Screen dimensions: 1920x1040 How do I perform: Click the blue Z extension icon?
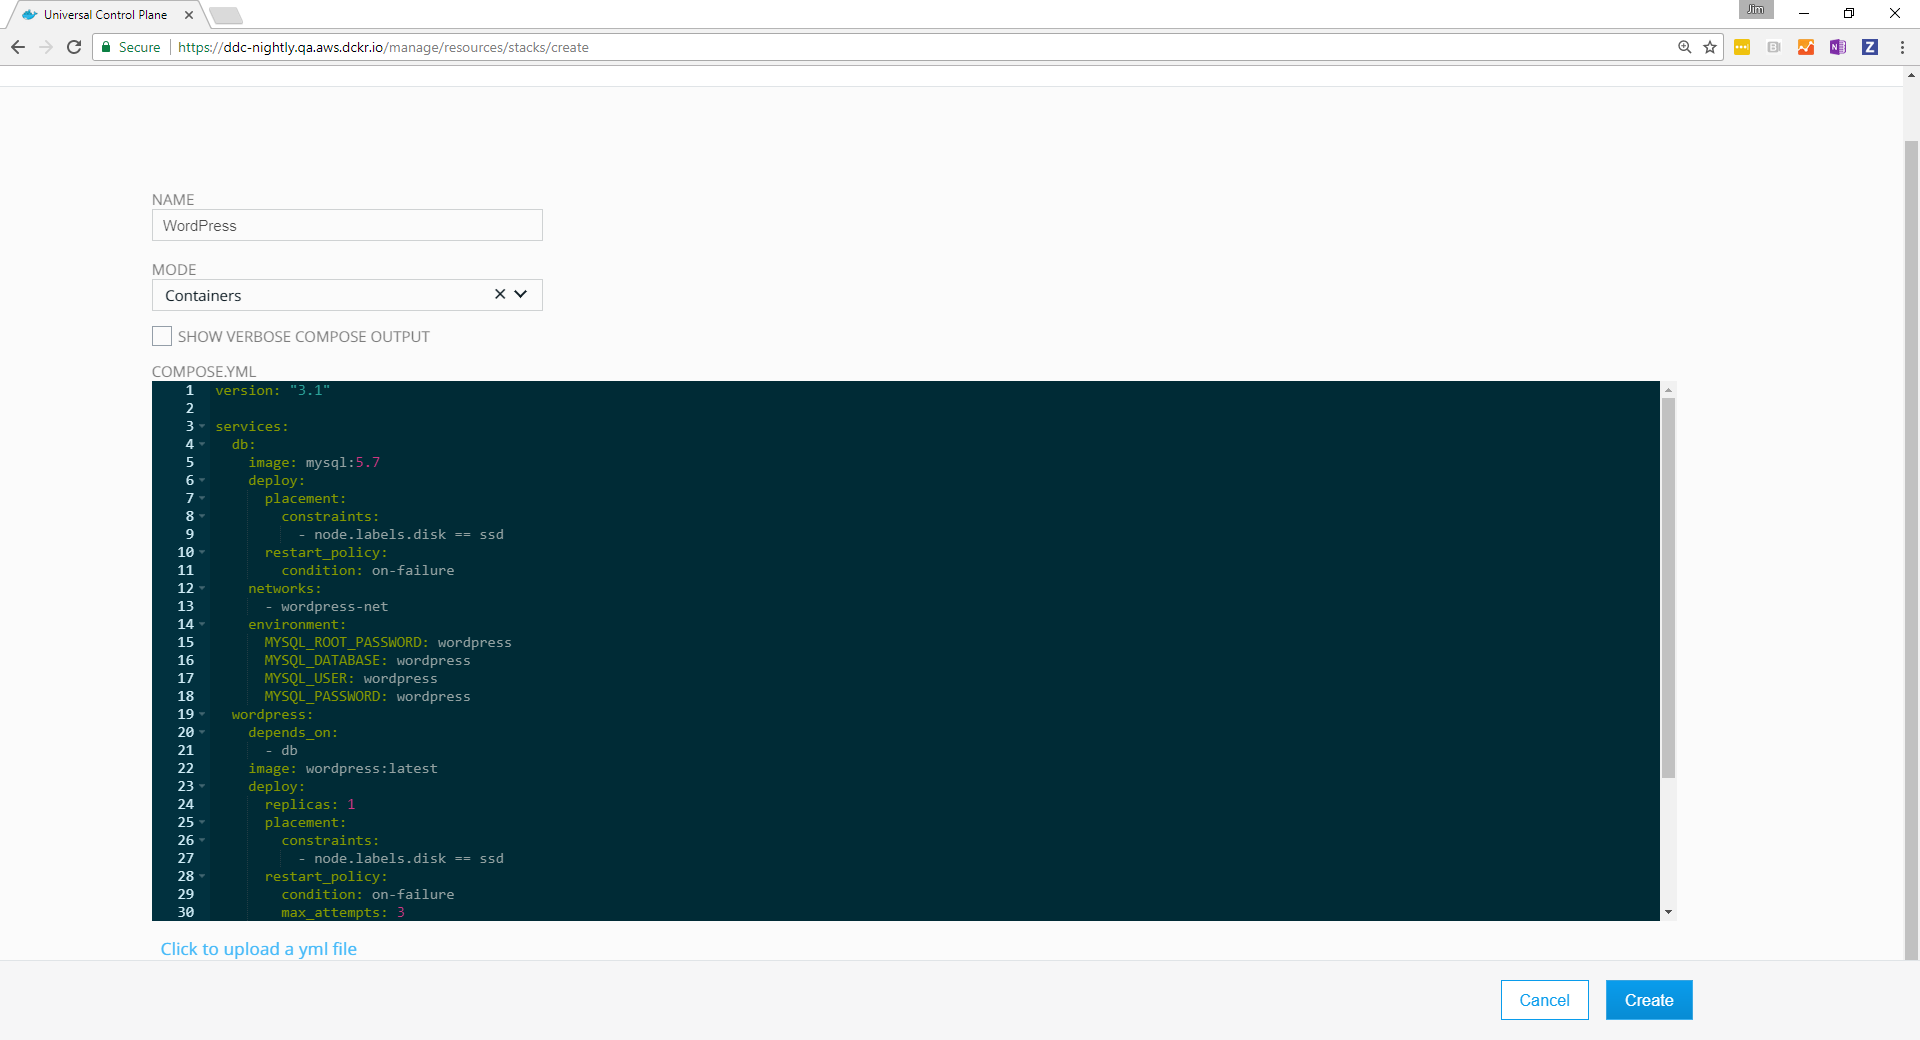1869,47
